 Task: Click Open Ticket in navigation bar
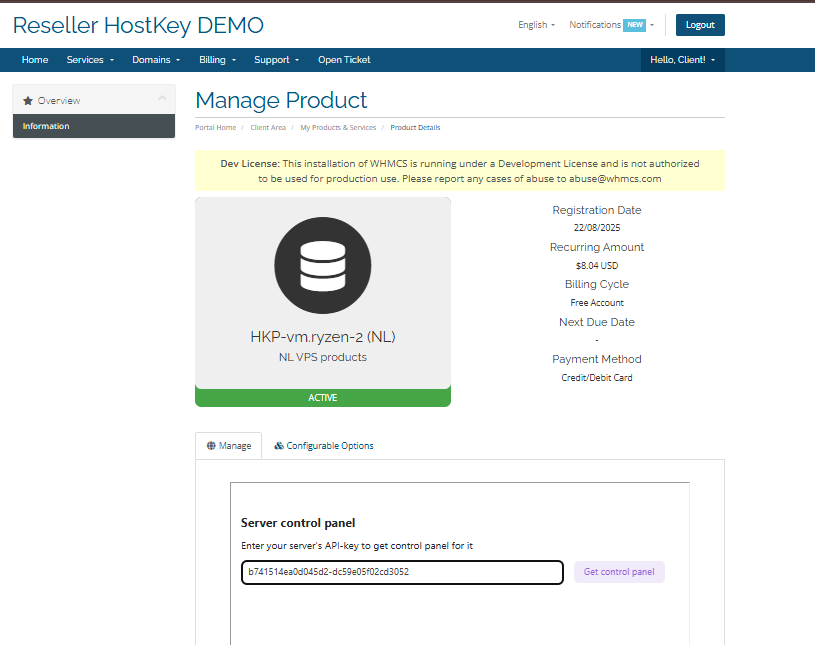coord(344,60)
